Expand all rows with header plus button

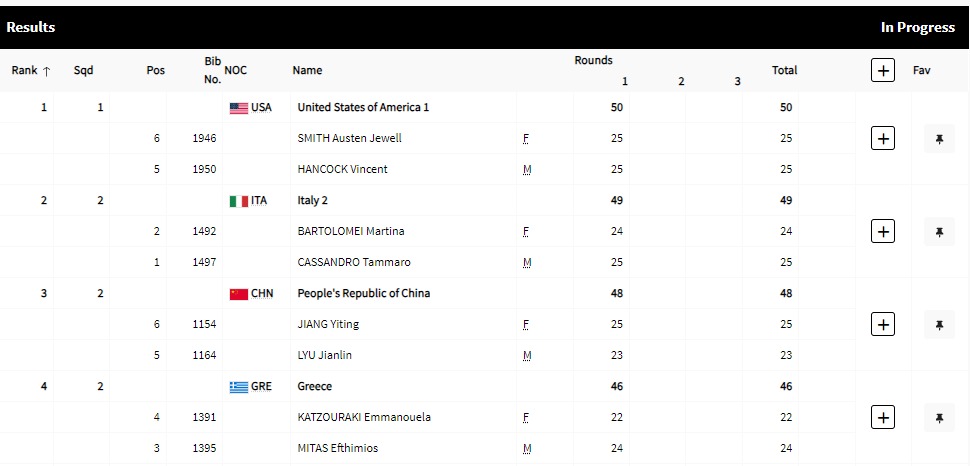882,70
